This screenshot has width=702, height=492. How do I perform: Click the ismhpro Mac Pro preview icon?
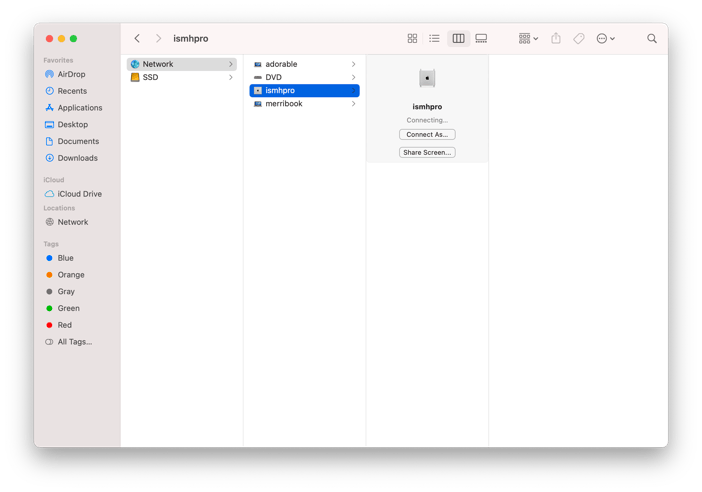tap(427, 78)
